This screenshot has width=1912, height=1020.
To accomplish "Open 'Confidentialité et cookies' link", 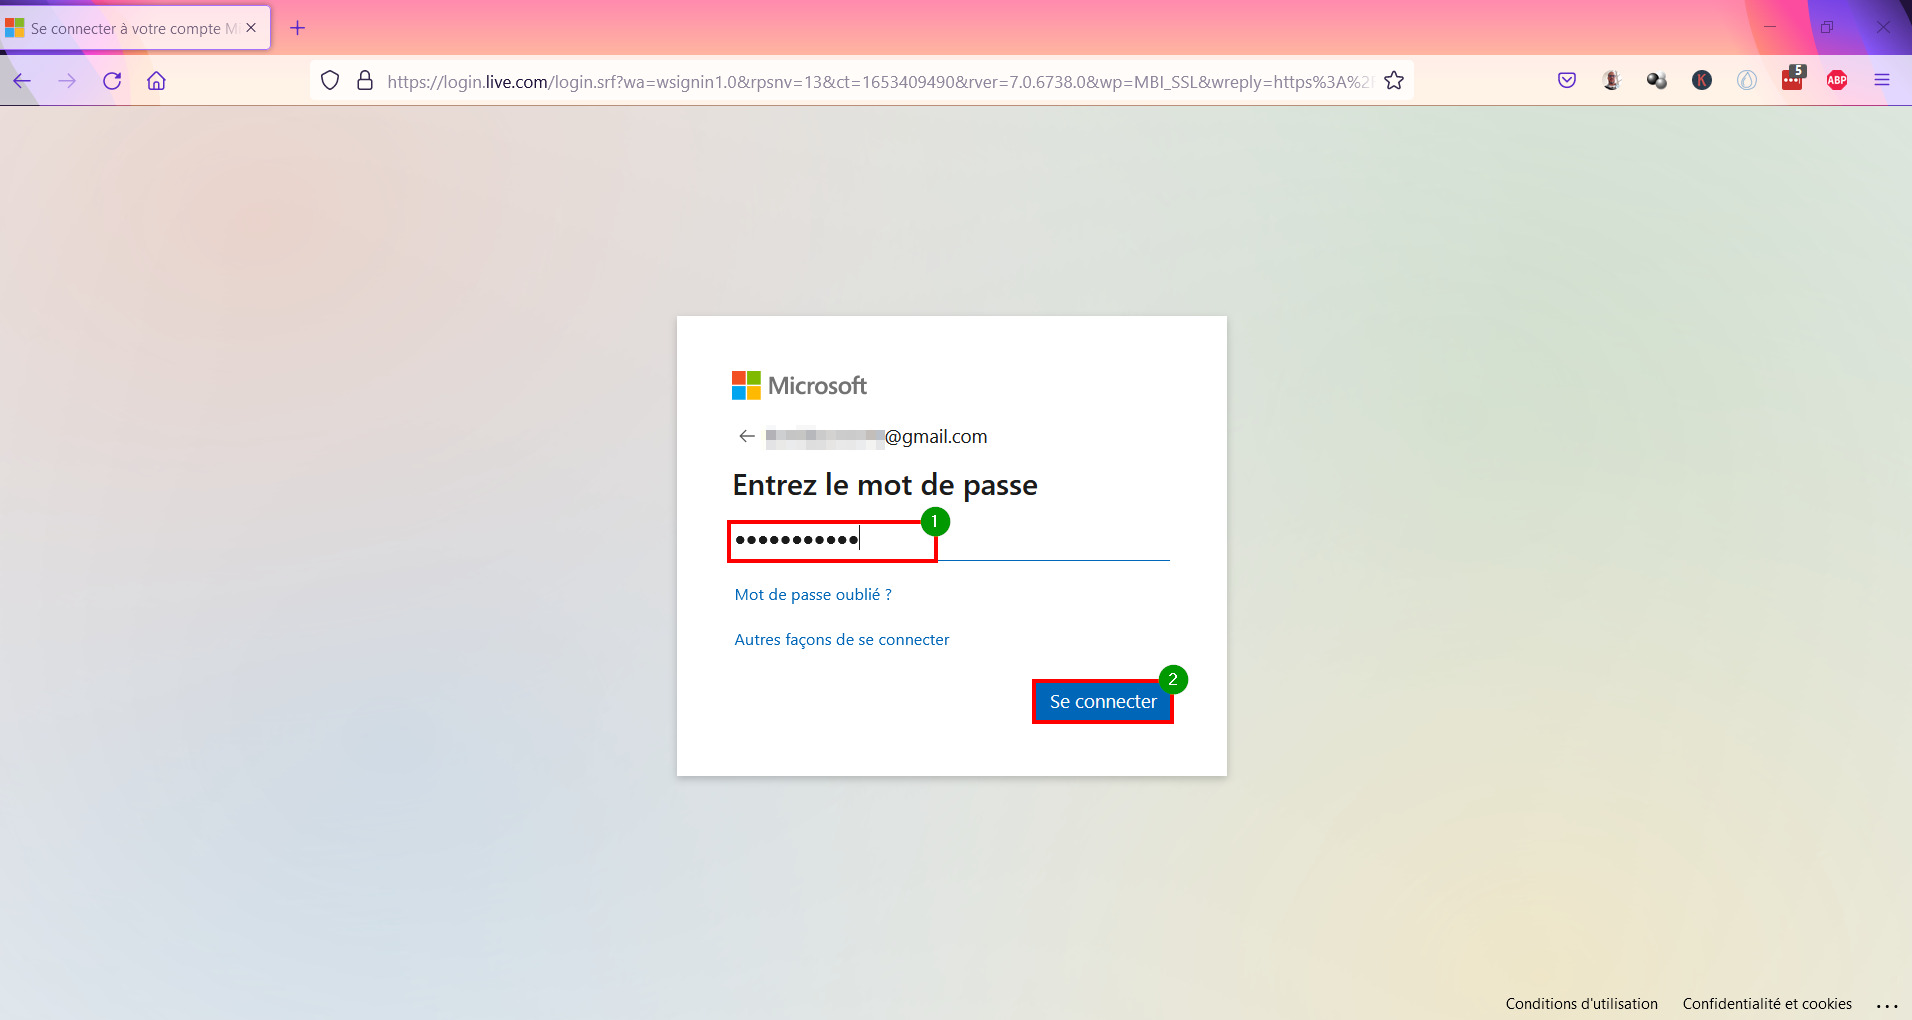I will pos(1767,1004).
